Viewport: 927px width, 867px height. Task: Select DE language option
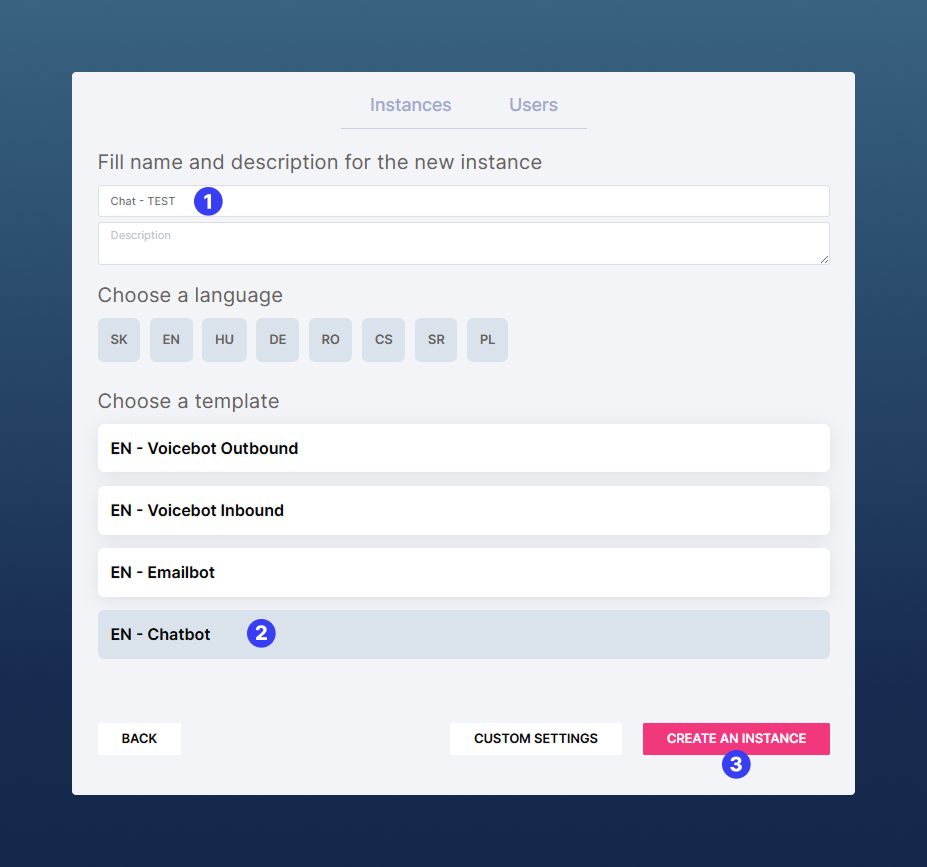pos(277,340)
